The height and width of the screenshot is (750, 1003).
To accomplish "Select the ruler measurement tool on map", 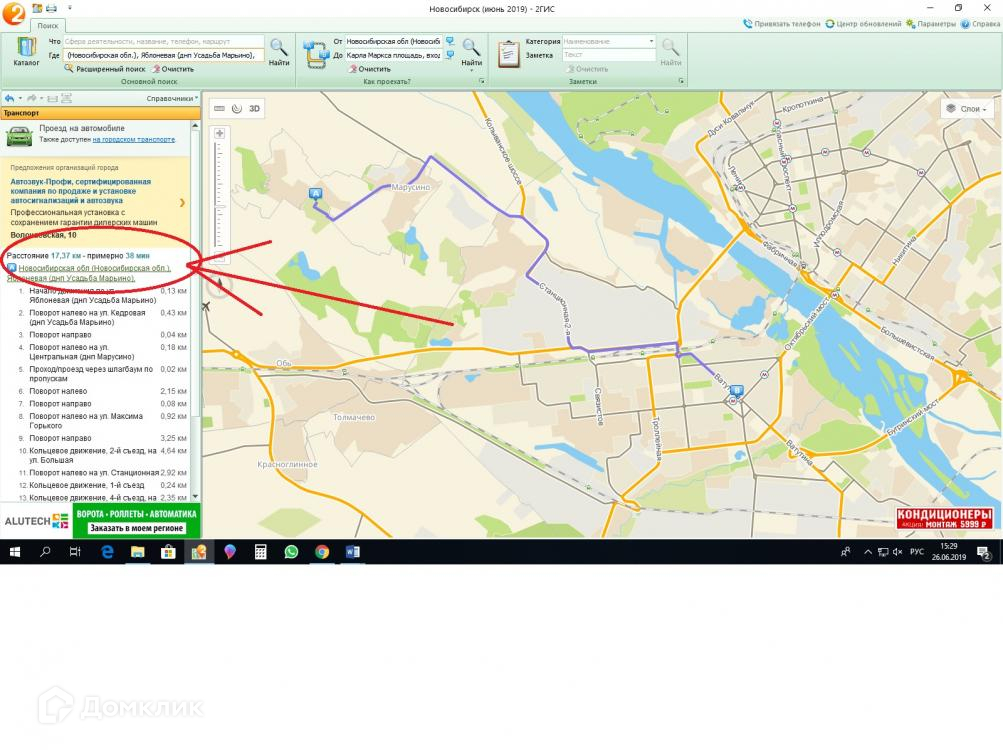I will pyautogui.click(x=219, y=108).
